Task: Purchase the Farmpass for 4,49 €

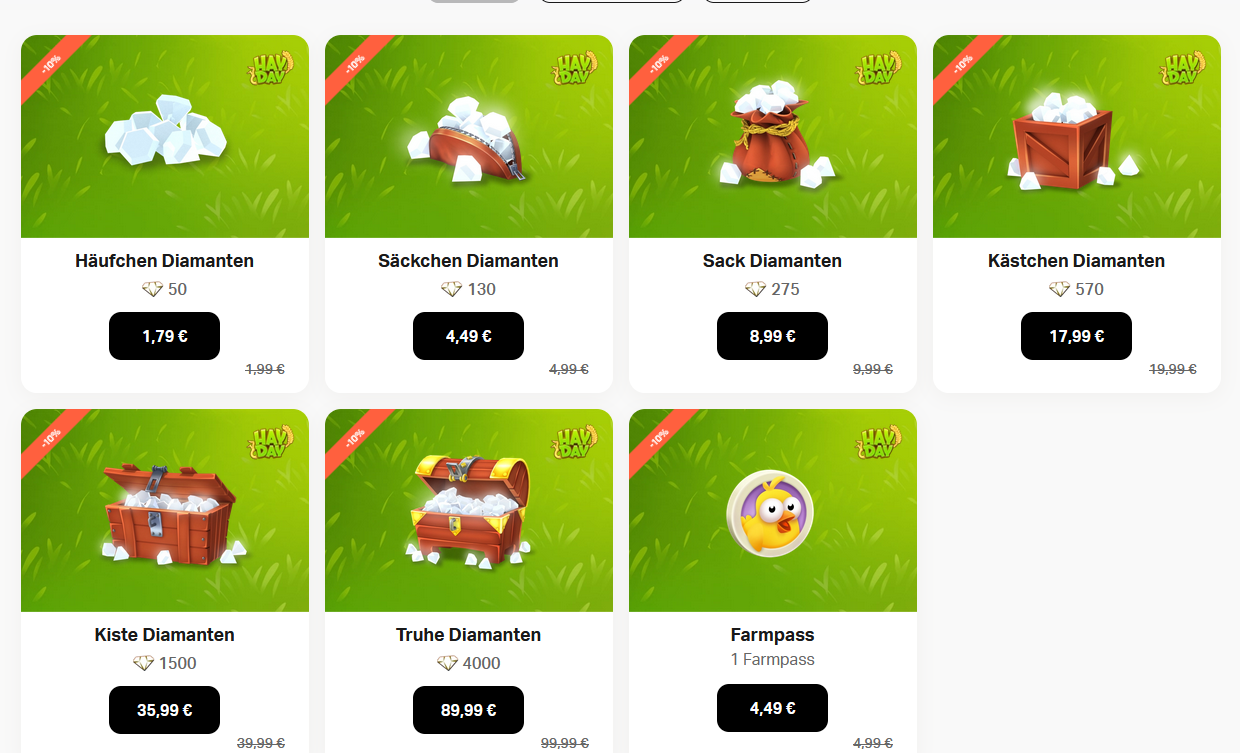Action: pos(772,708)
